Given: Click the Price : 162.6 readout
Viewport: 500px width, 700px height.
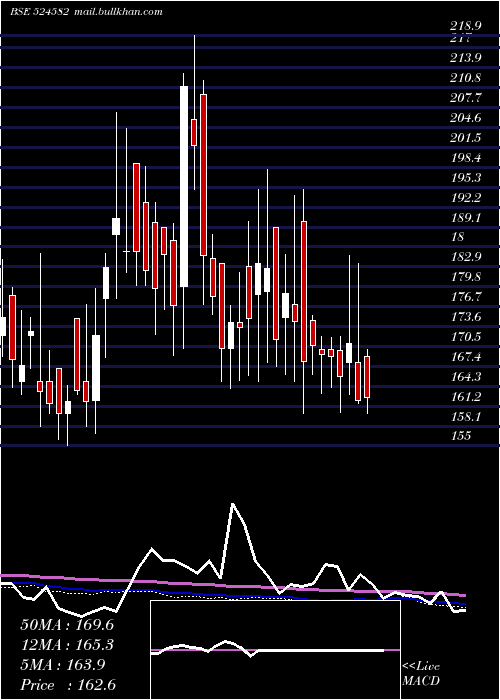Looking at the screenshot, I should 68,685.
